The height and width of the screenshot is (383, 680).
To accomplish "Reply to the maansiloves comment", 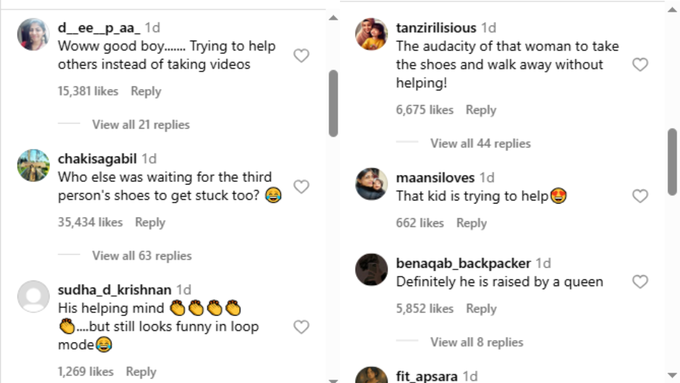I will (471, 223).
